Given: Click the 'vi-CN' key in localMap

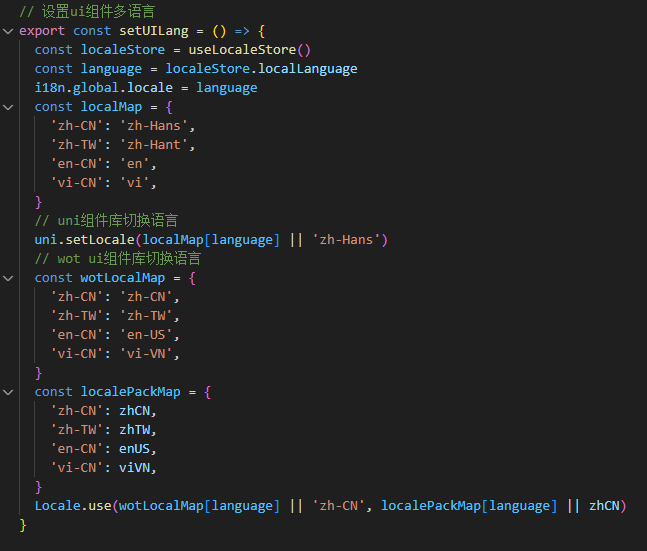Looking at the screenshot, I should point(77,183).
